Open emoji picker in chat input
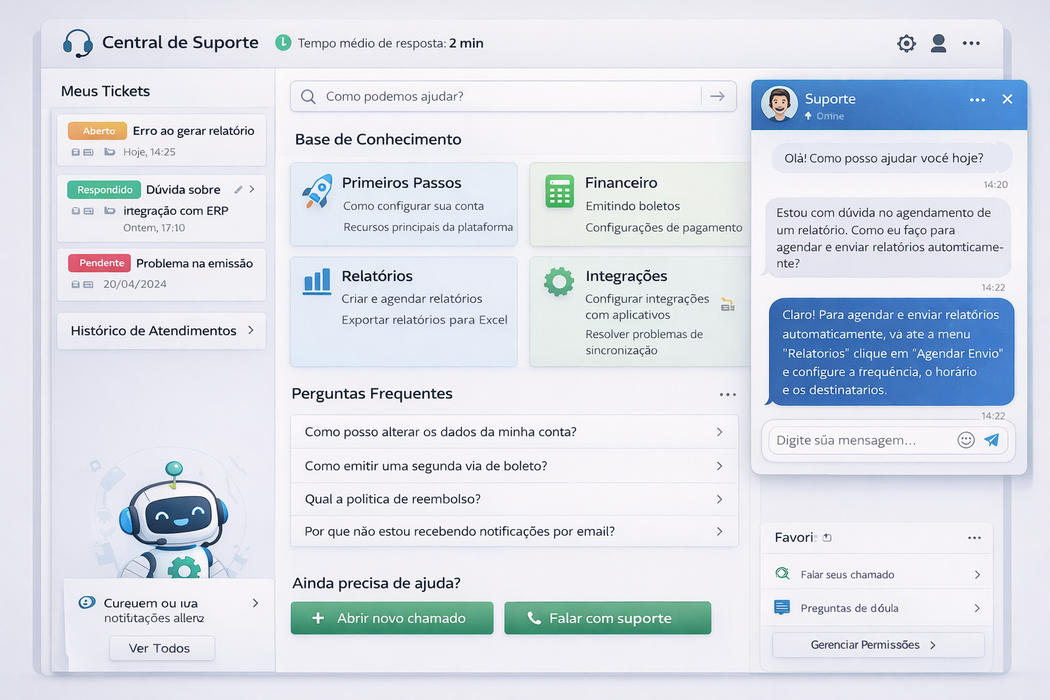 (x=966, y=440)
